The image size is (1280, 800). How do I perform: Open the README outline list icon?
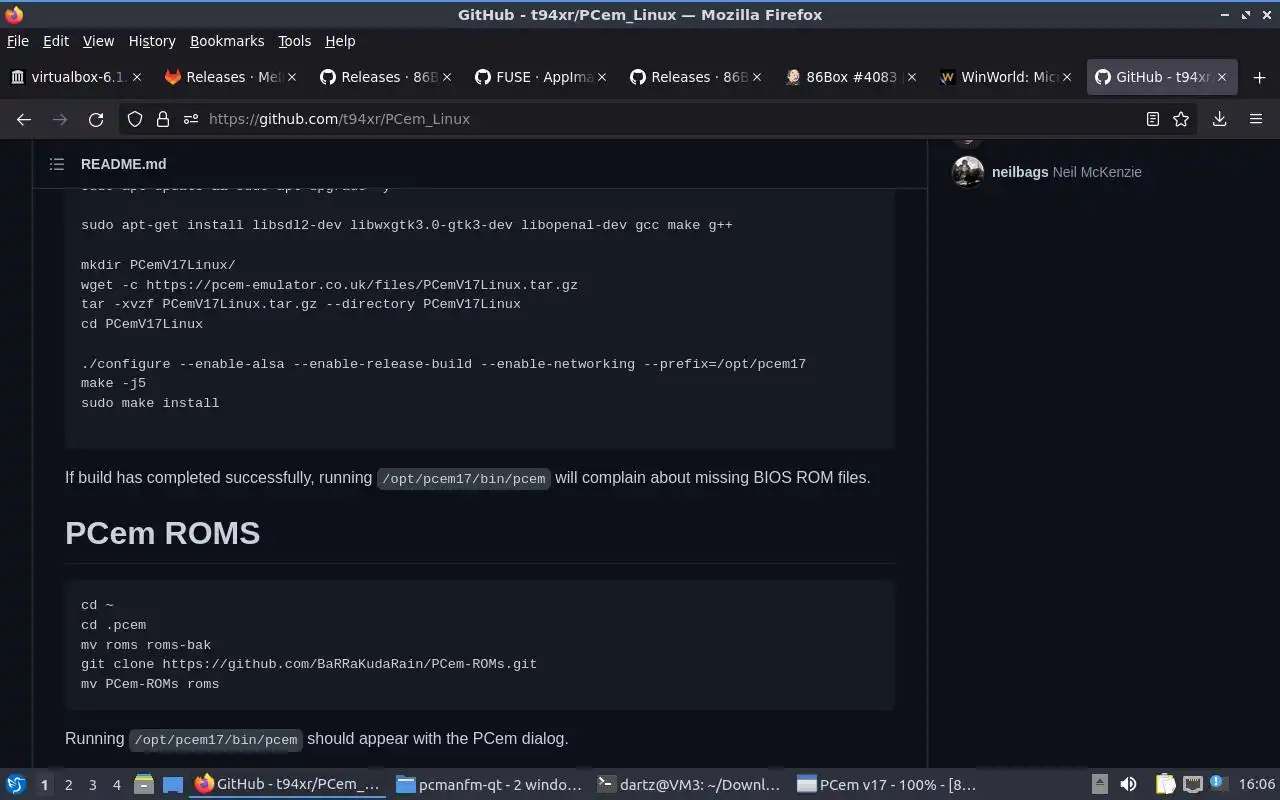(57, 164)
